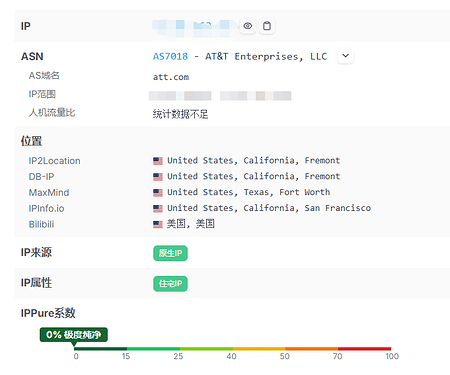
Task: Click the 'IPPure系数' heading
Action: click(48, 313)
